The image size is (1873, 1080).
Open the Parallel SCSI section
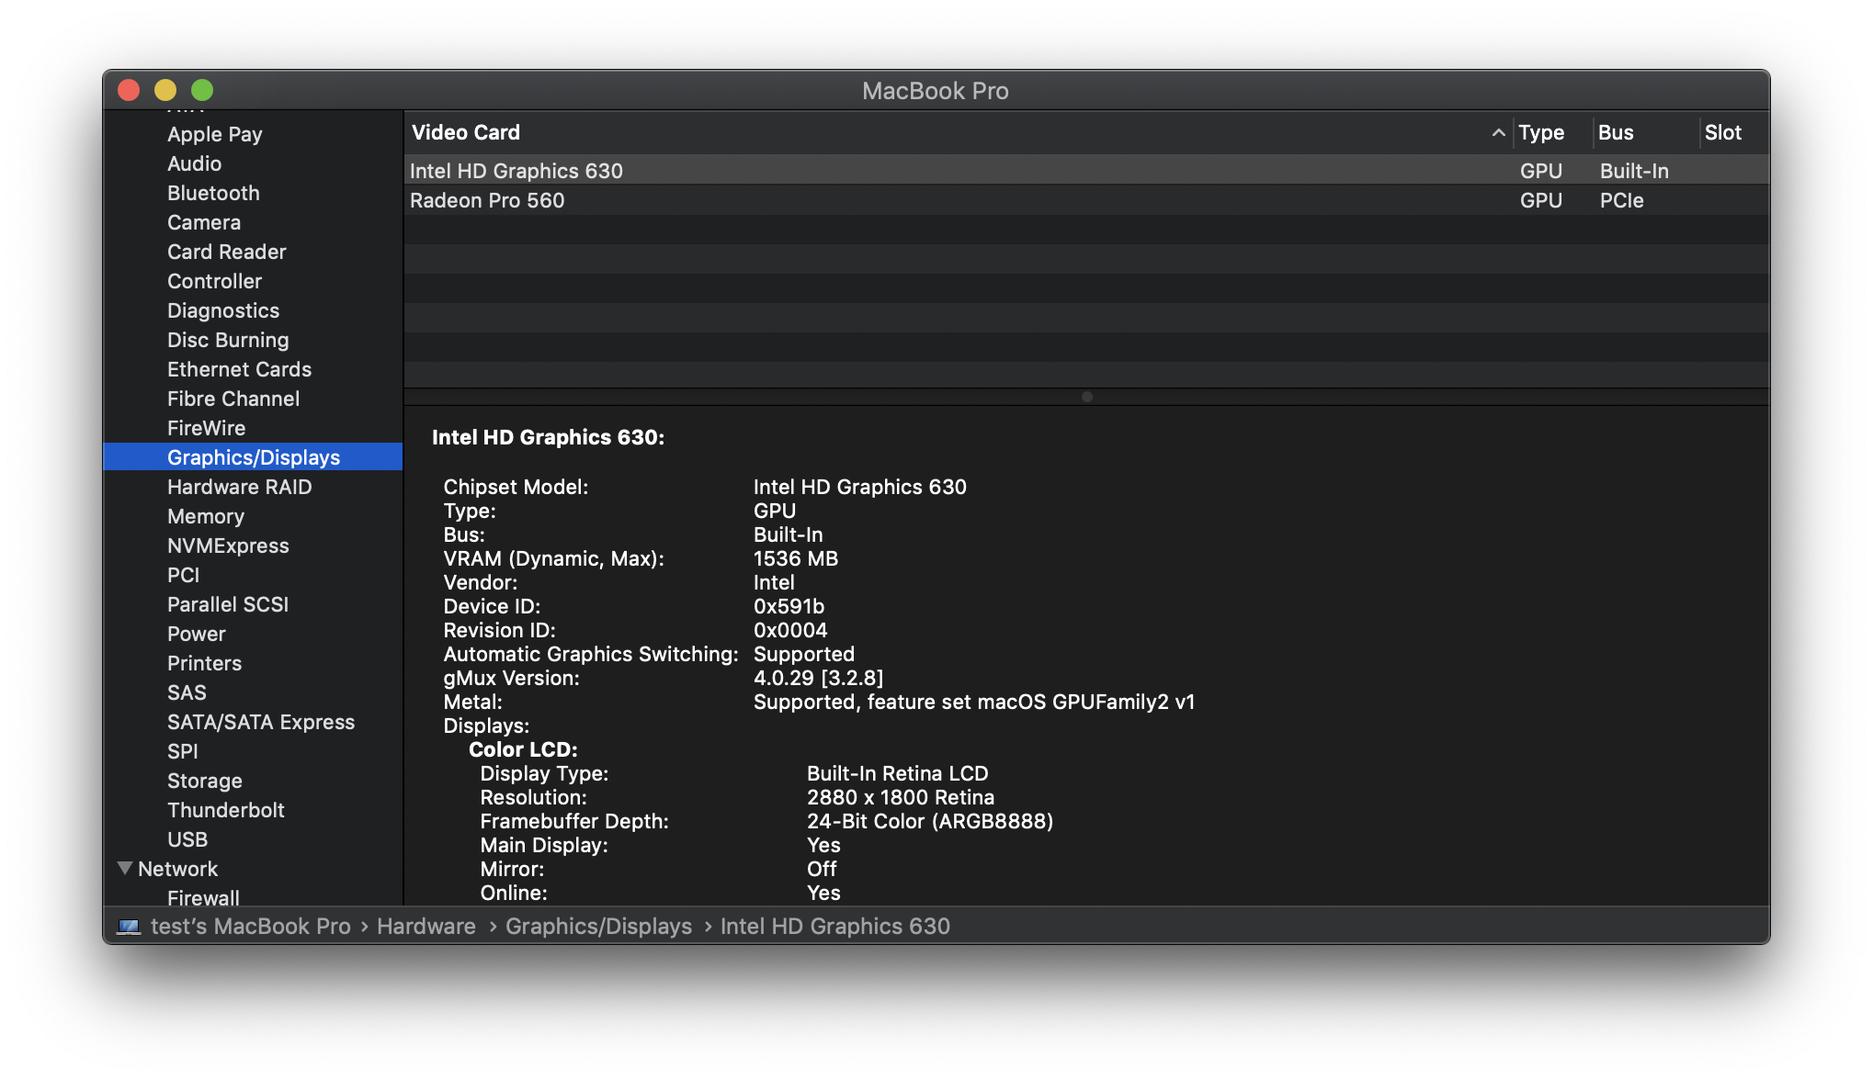pyautogui.click(x=228, y=604)
